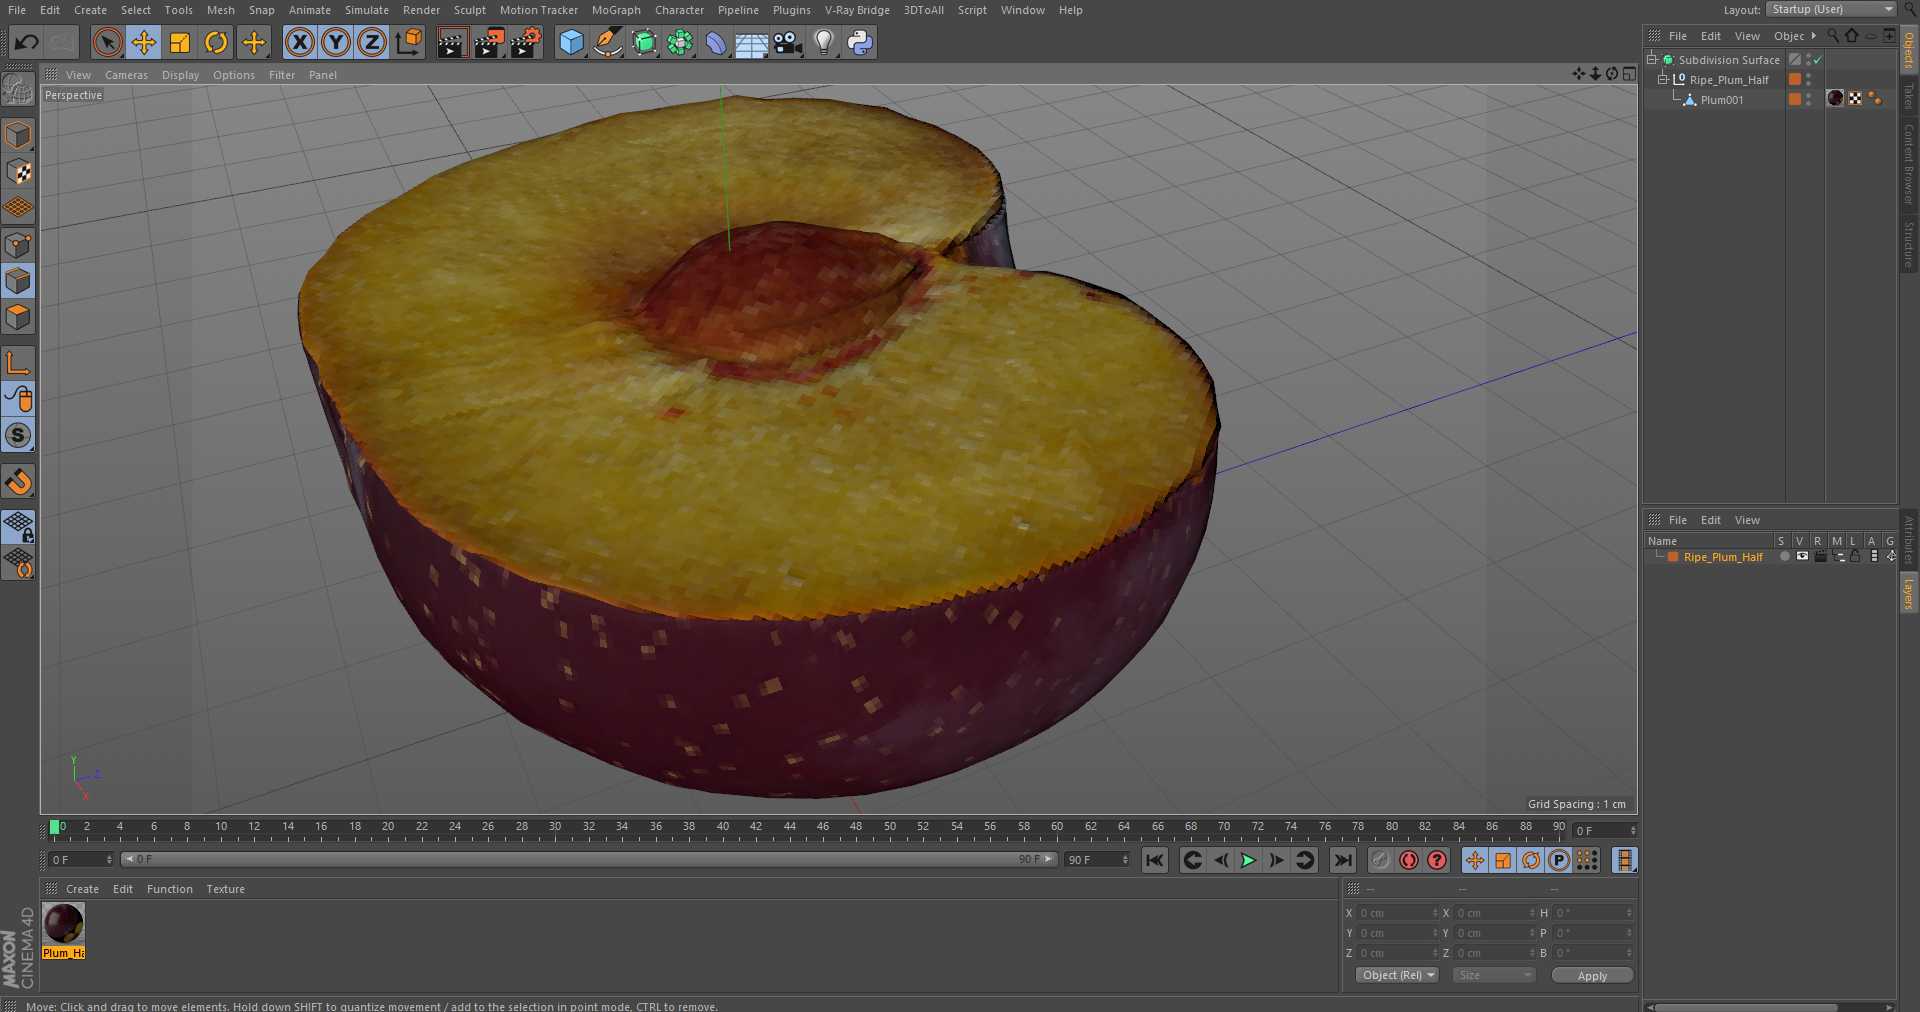Click the record active objects button
The width and height of the screenshot is (1920, 1012).
point(1381,860)
